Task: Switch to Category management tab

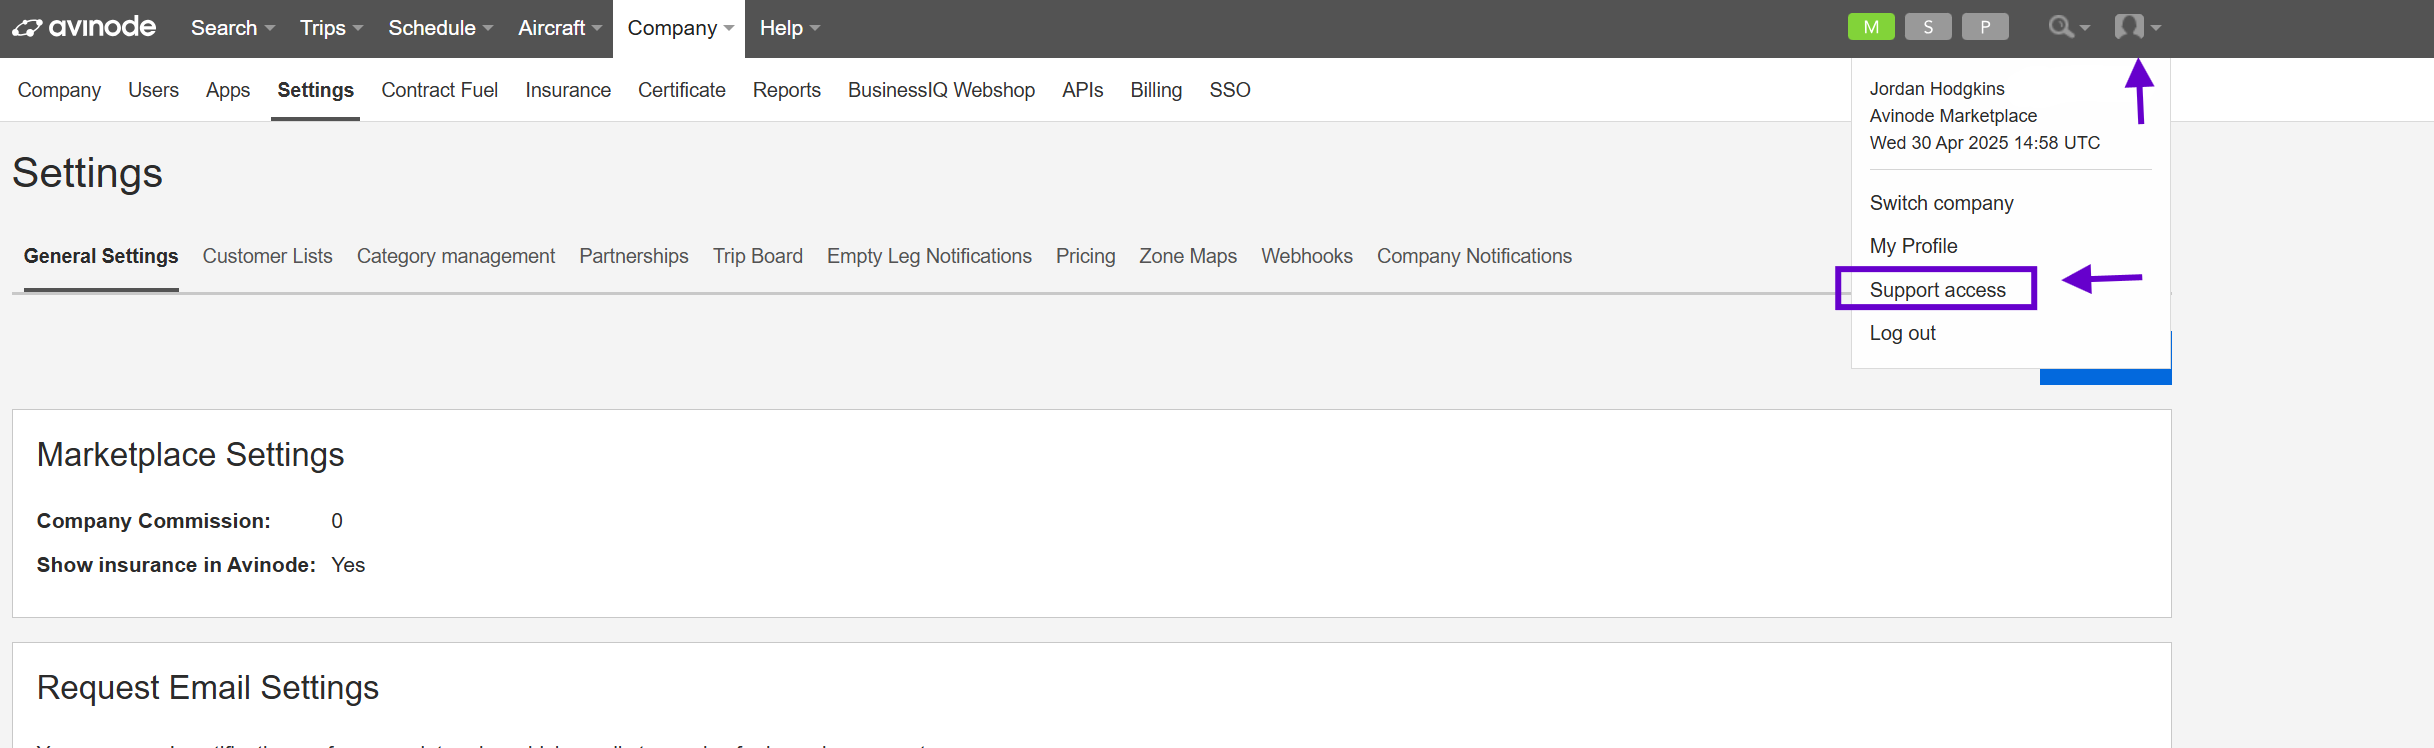Action: pos(456,256)
